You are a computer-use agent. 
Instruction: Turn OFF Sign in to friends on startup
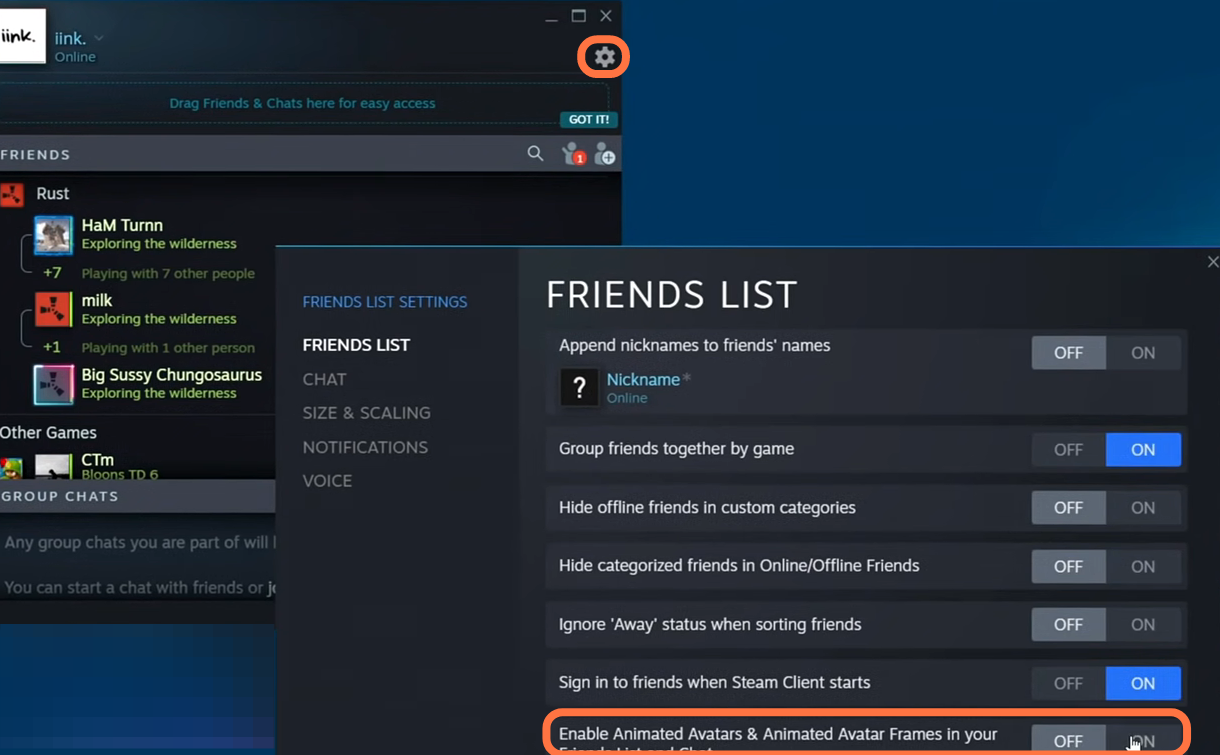pos(1068,683)
